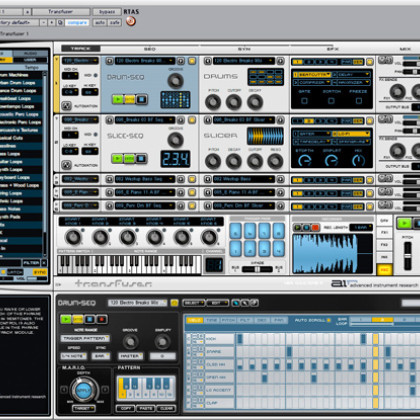The width and height of the screenshot is (420, 420).
Task: Click trigger pad number 1
Action: coord(235,249)
